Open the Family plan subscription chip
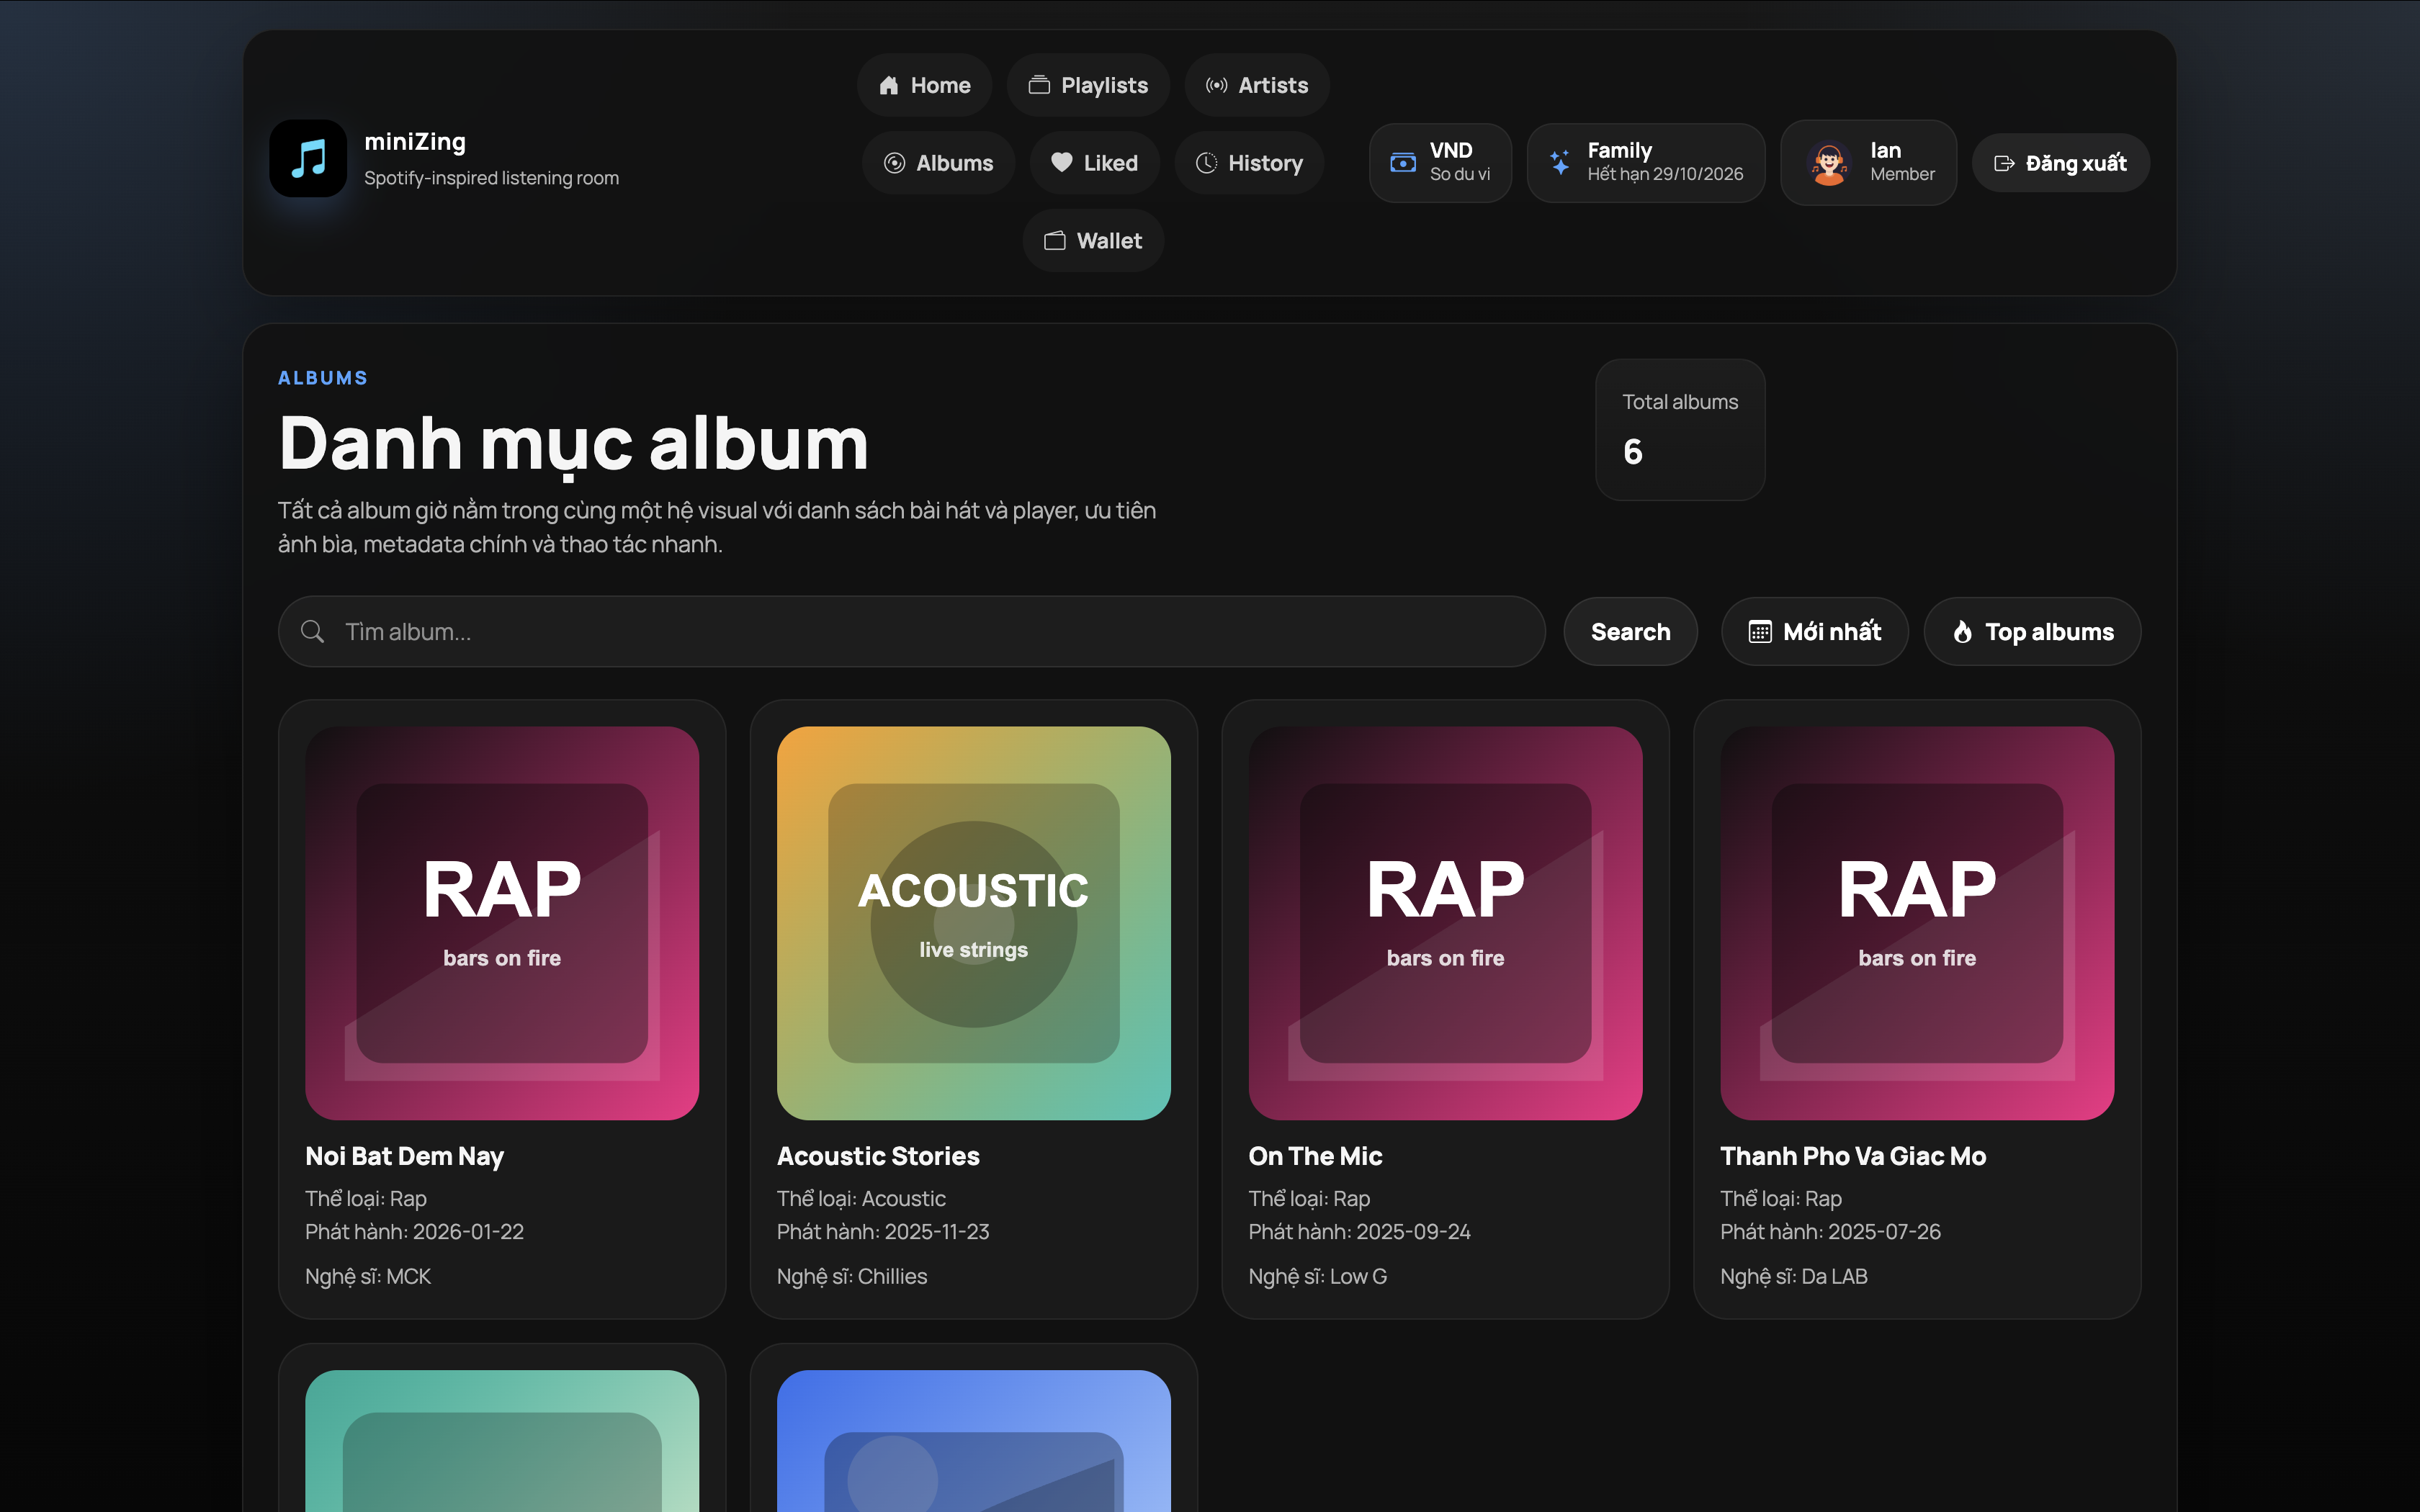This screenshot has width=2420, height=1512. pos(1646,162)
